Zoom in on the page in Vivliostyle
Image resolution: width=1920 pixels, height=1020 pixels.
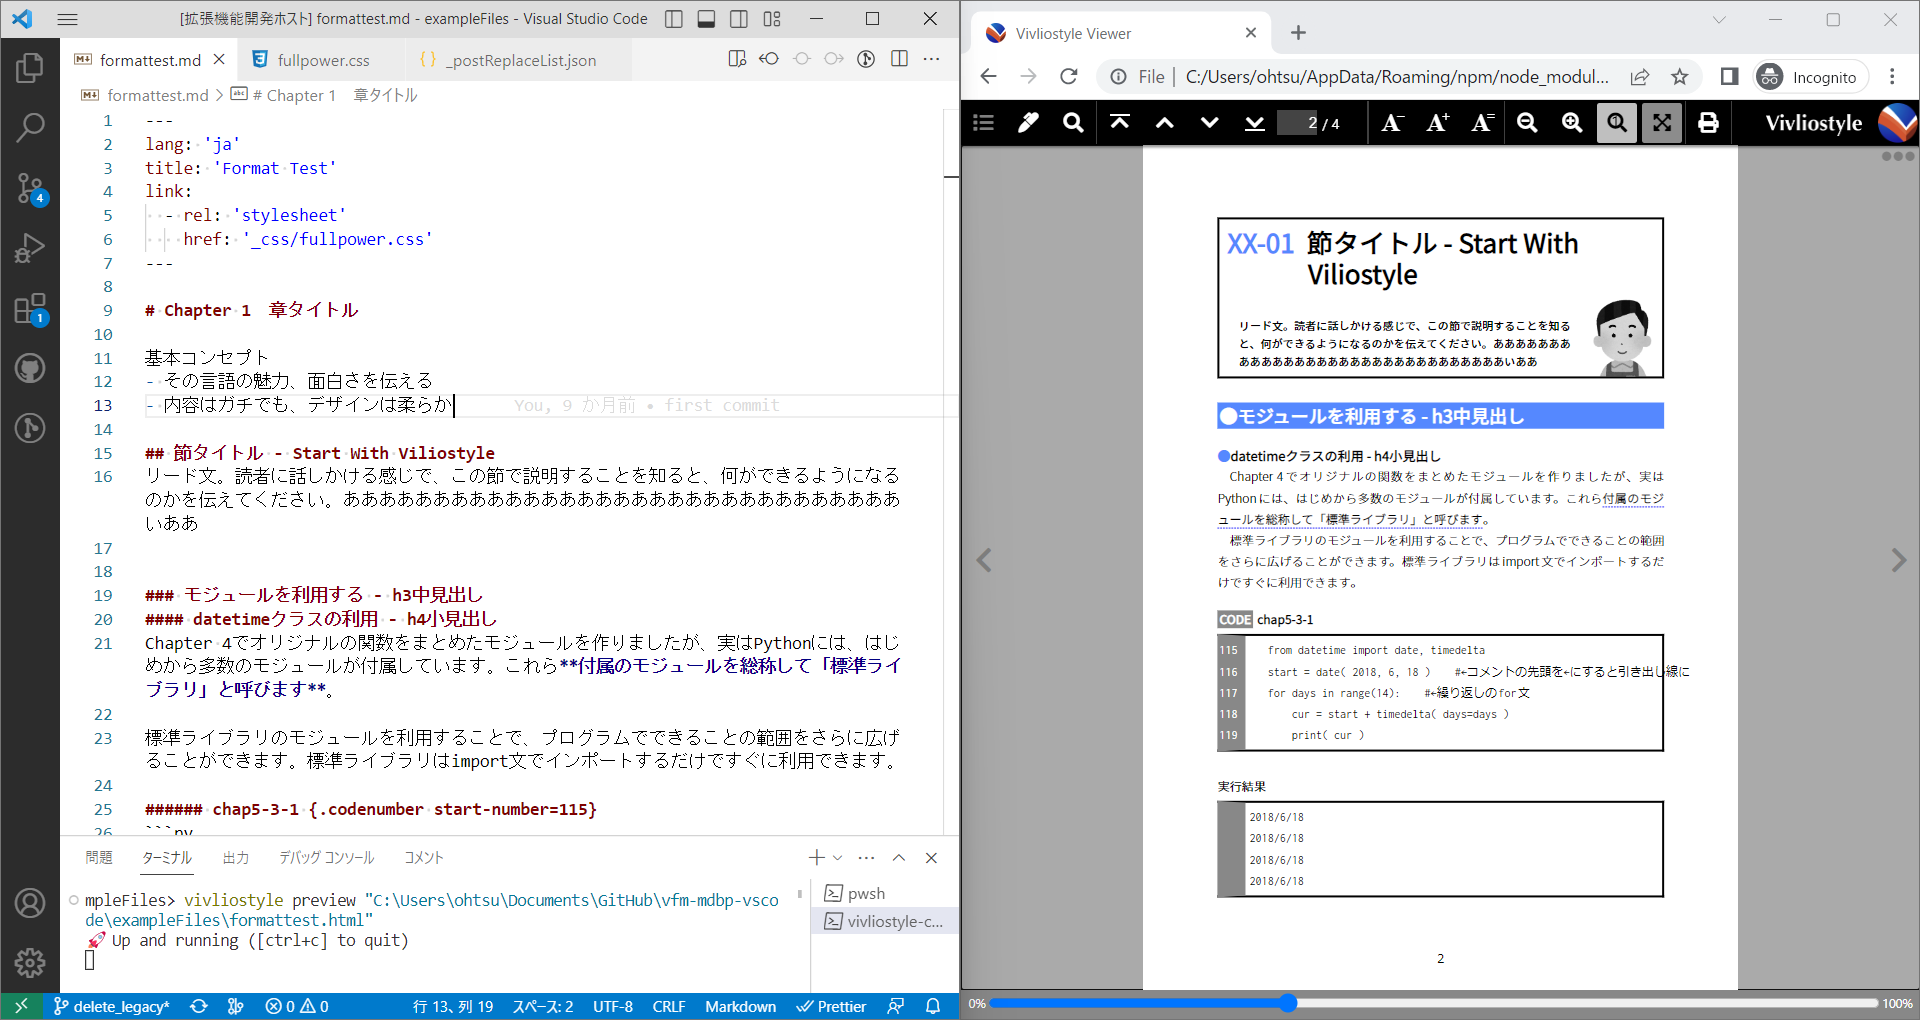(1572, 122)
